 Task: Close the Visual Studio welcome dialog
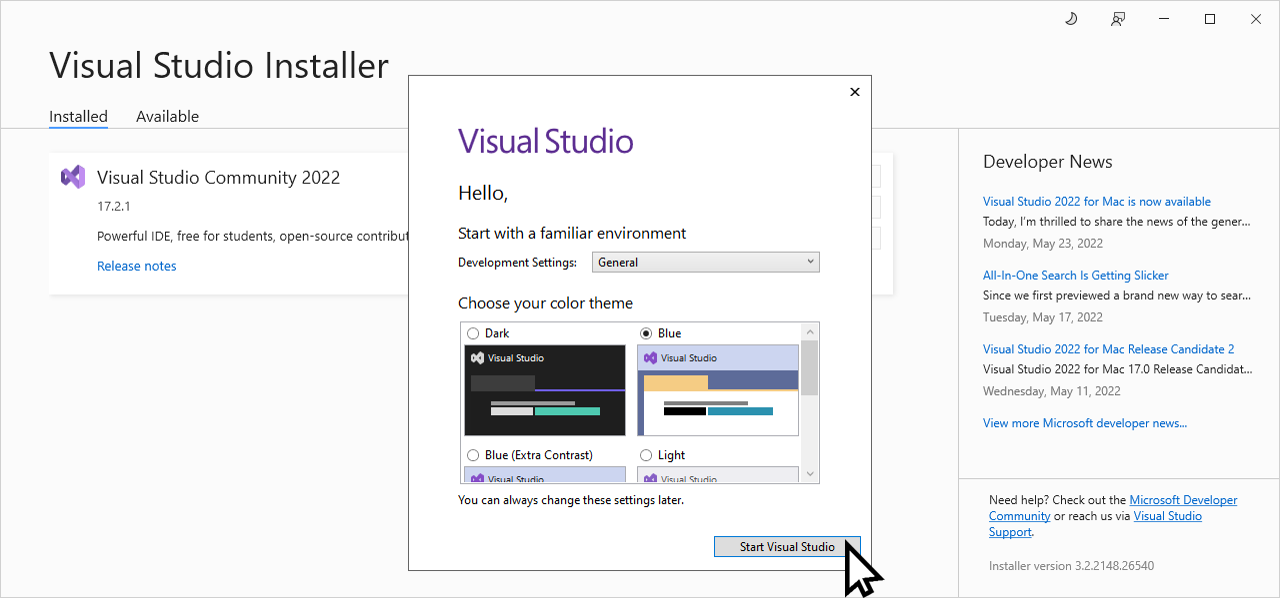pyautogui.click(x=854, y=92)
